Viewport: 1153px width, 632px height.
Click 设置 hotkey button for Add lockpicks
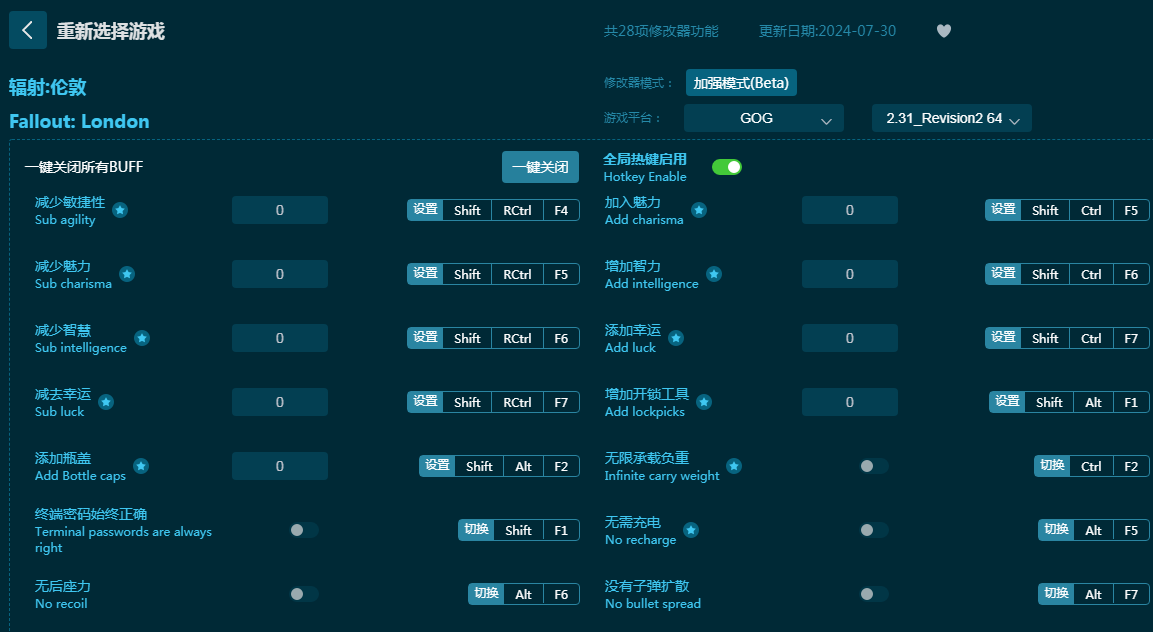(x=1007, y=402)
